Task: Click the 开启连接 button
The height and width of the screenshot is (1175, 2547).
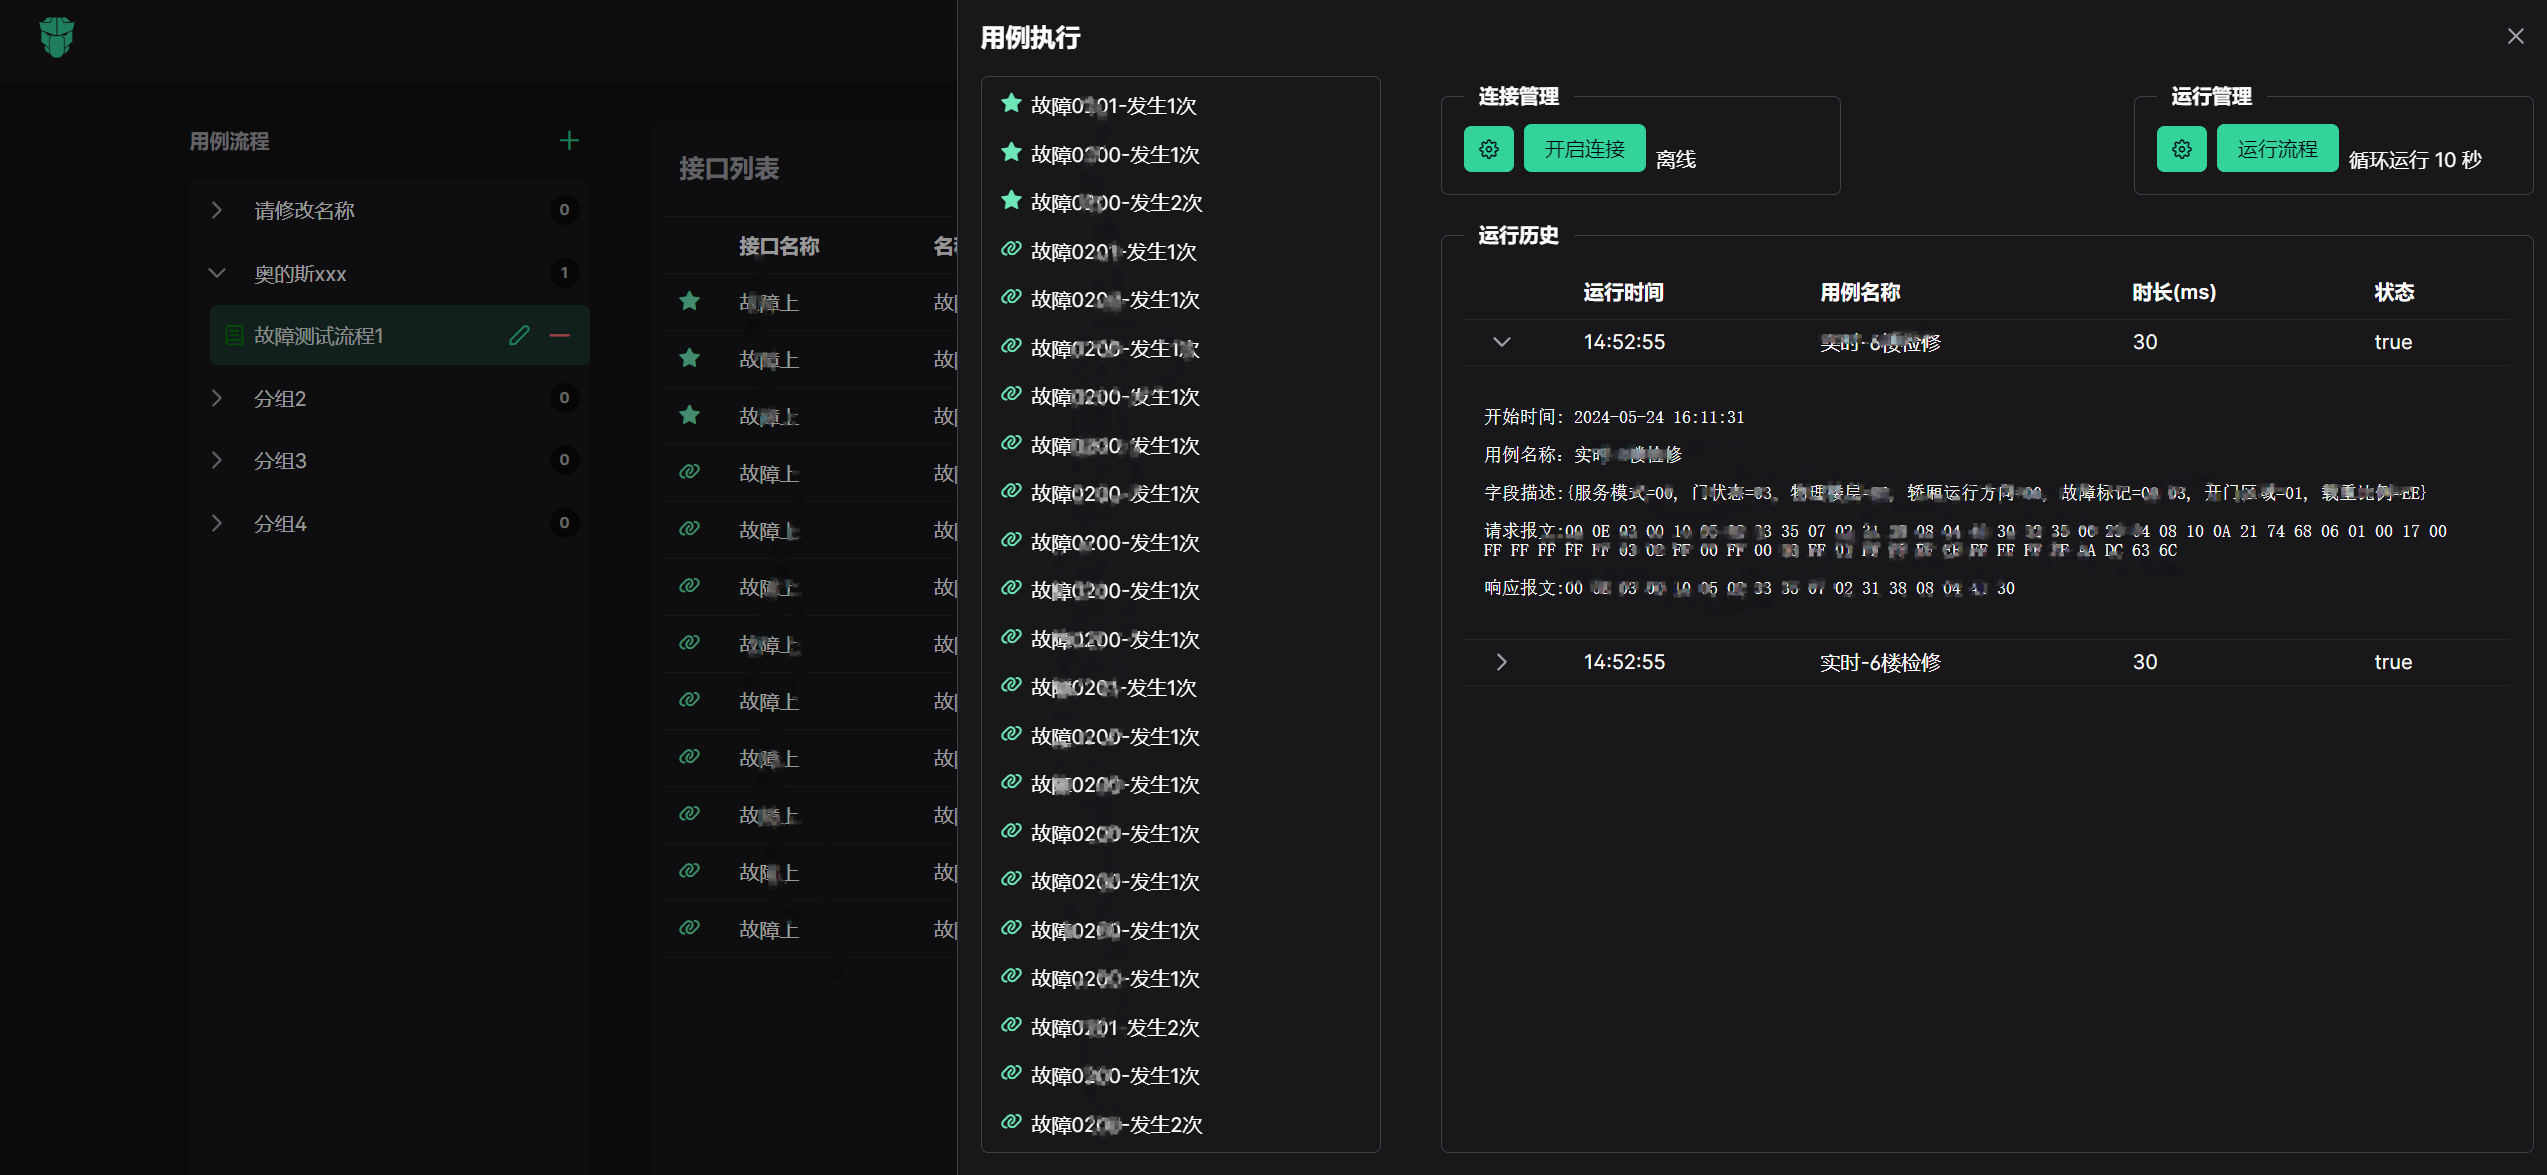Action: click(x=1584, y=149)
